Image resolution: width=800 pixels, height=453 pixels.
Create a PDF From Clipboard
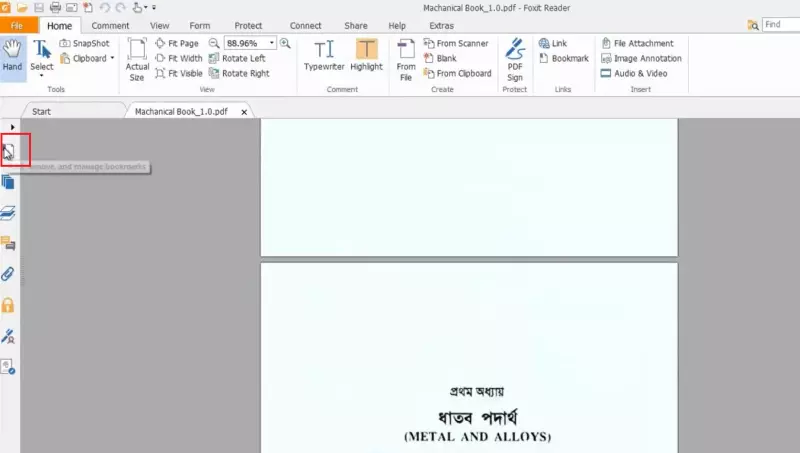coord(458,73)
